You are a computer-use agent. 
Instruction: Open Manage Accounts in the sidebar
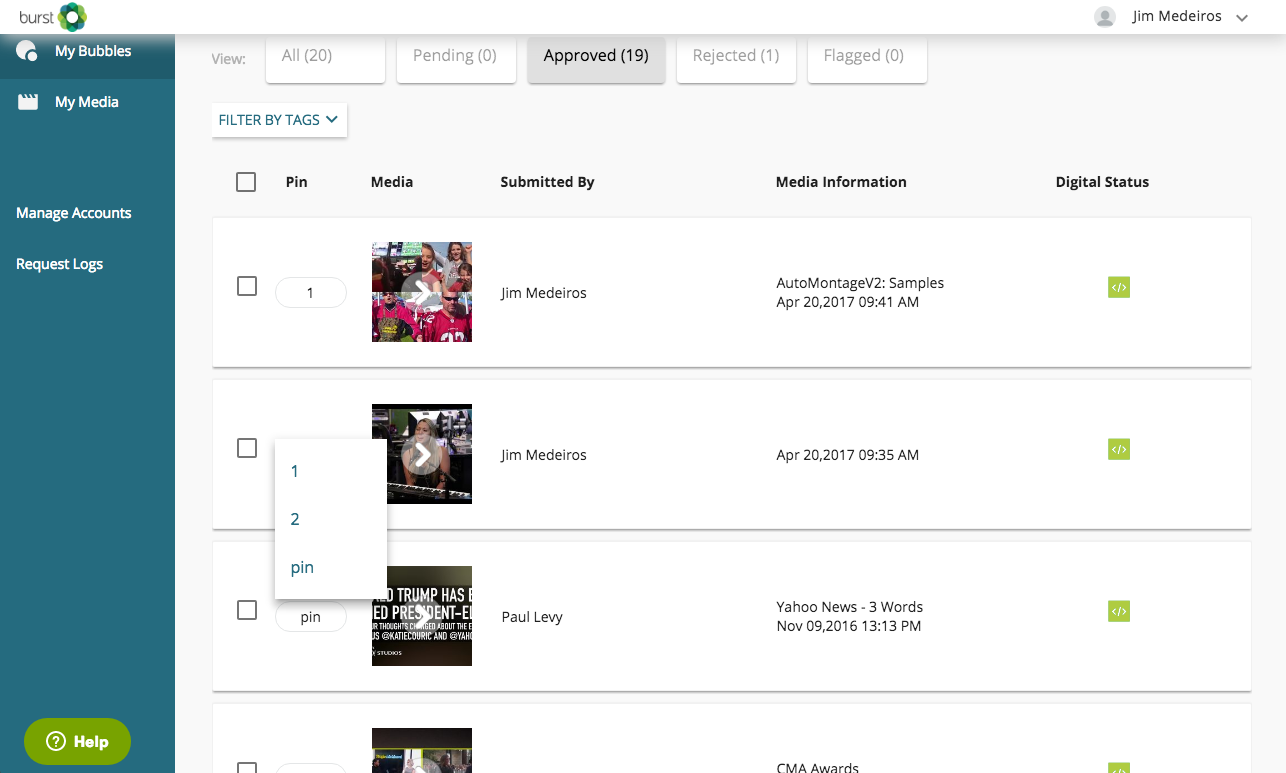pos(74,213)
